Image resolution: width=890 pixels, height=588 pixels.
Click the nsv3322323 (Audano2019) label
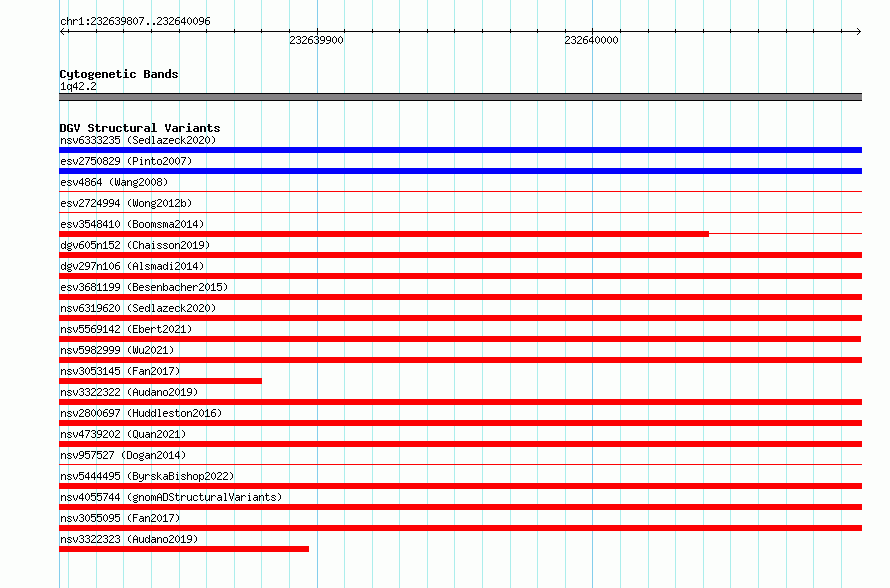(129, 539)
